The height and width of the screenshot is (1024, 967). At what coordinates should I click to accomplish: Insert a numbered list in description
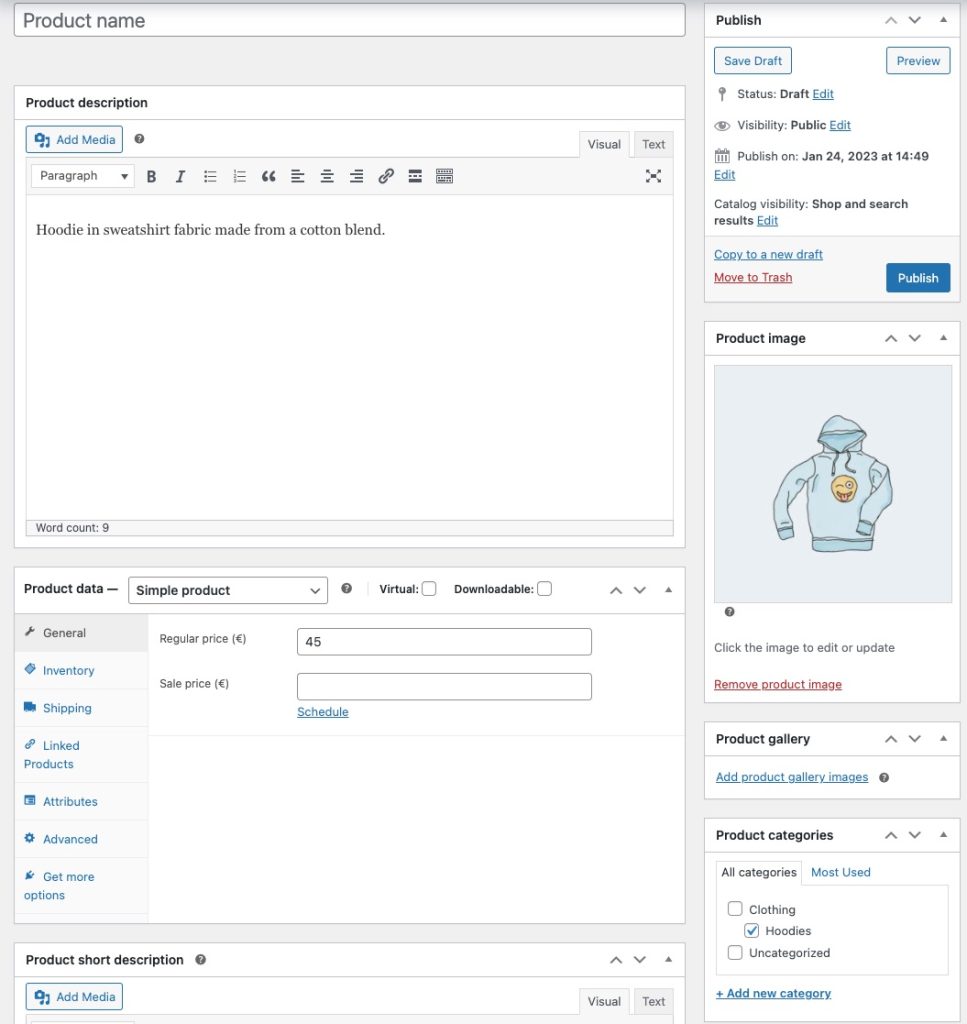[x=239, y=176]
